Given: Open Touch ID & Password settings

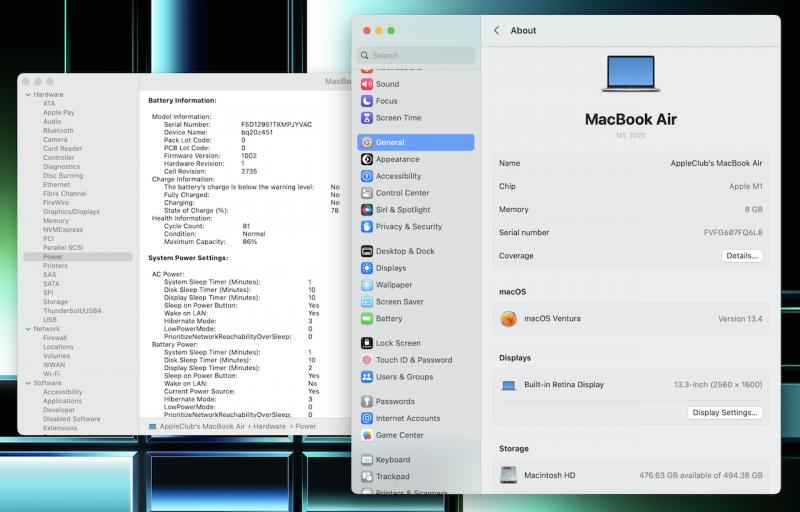Looking at the screenshot, I should click(367, 360).
